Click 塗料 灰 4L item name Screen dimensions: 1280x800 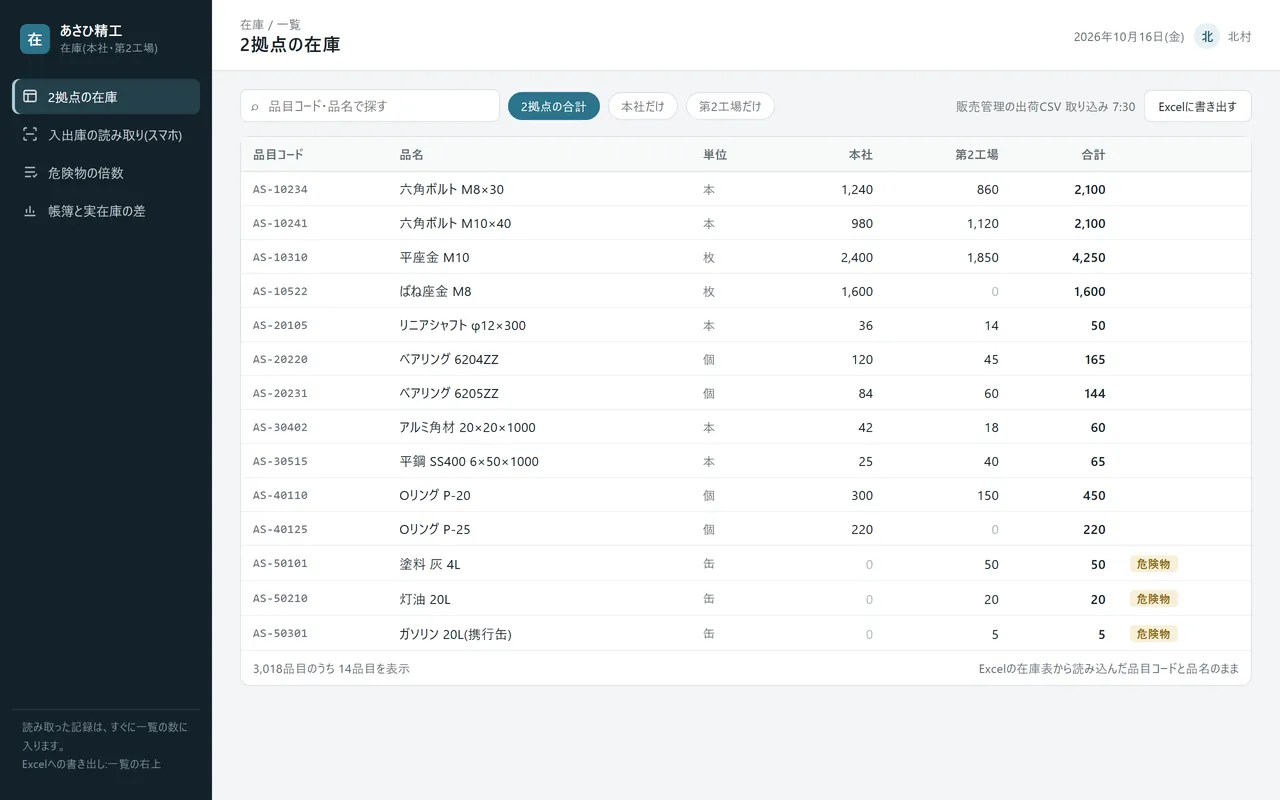click(x=430, y=564)
